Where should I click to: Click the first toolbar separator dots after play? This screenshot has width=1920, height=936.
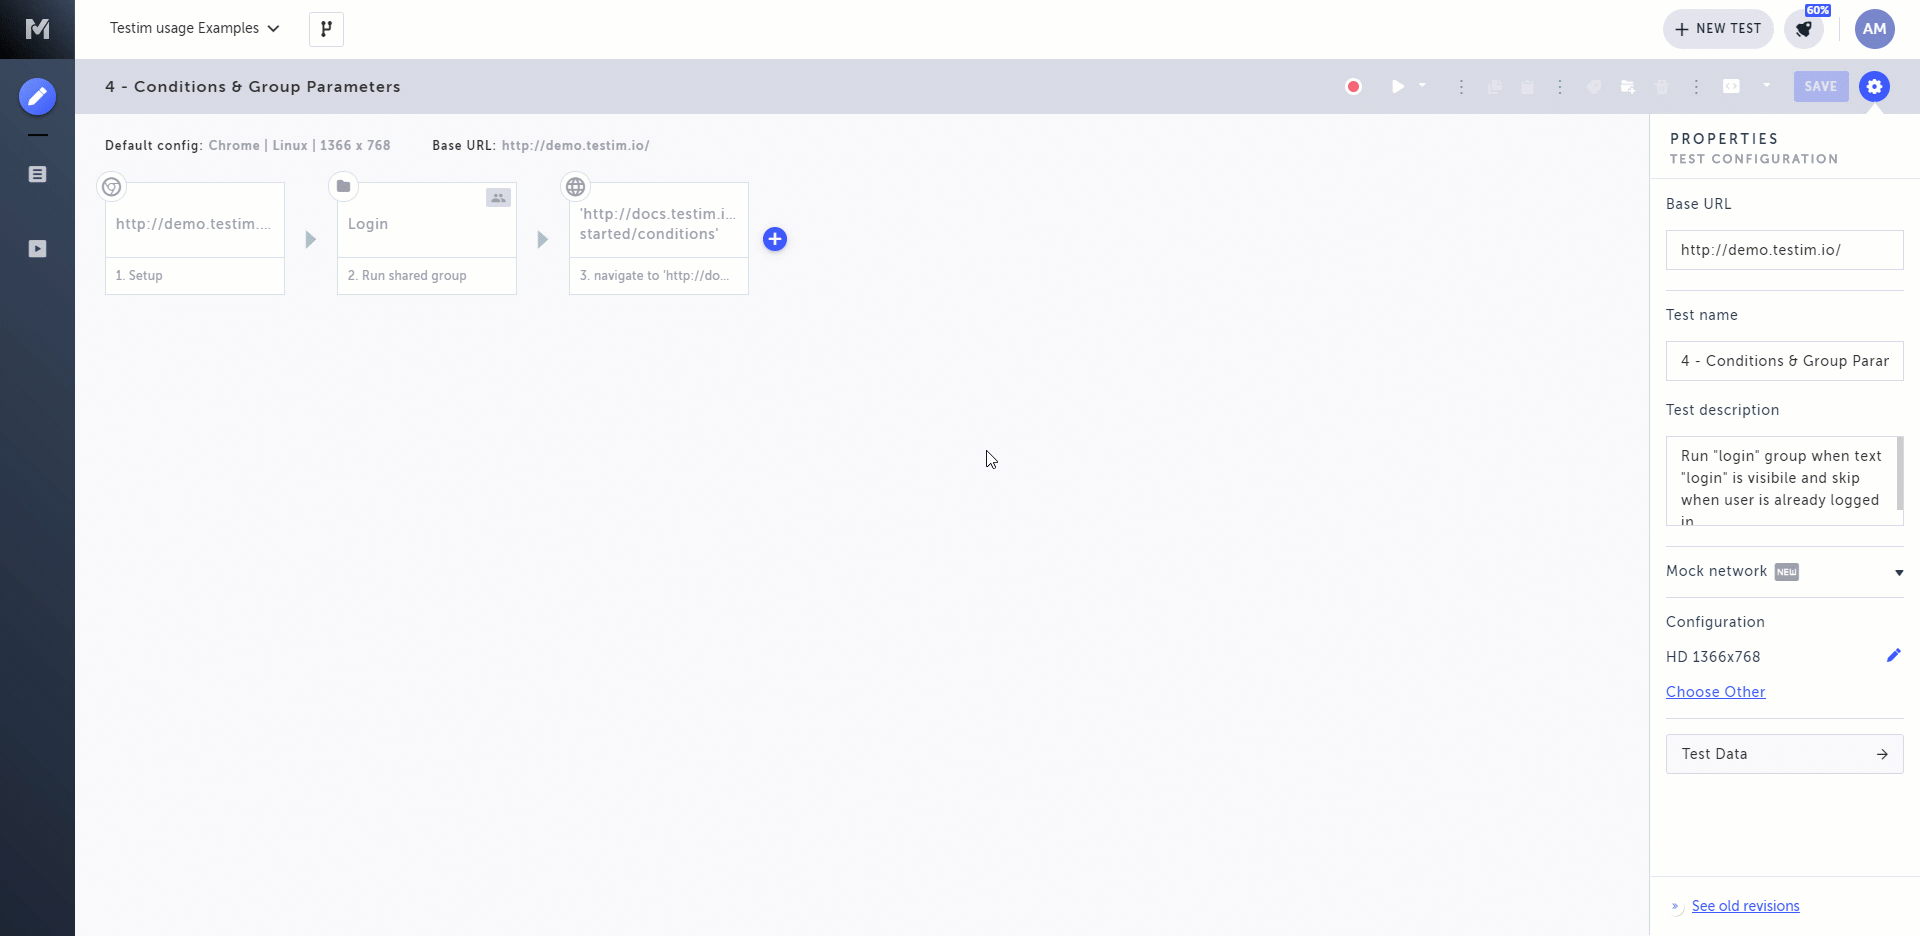1461,87
